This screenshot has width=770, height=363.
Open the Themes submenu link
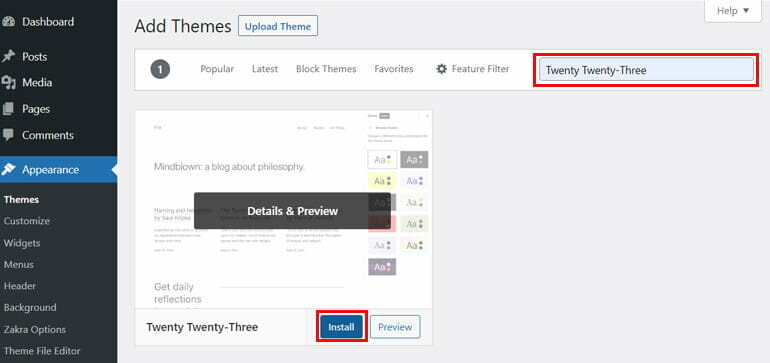[21, 200]
